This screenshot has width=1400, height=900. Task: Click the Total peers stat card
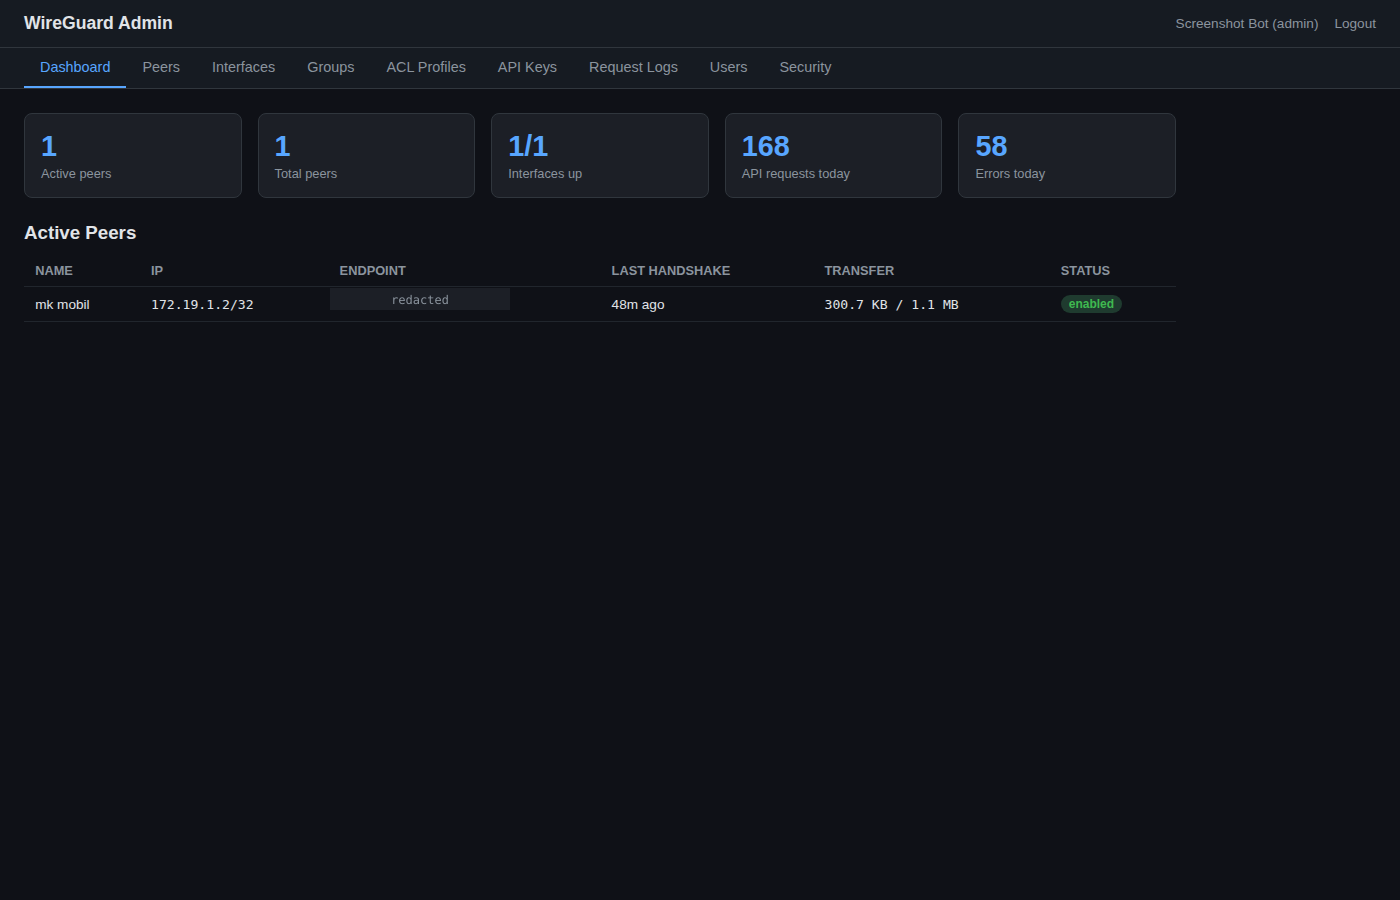pyautogui.click(x=366, y=155)
